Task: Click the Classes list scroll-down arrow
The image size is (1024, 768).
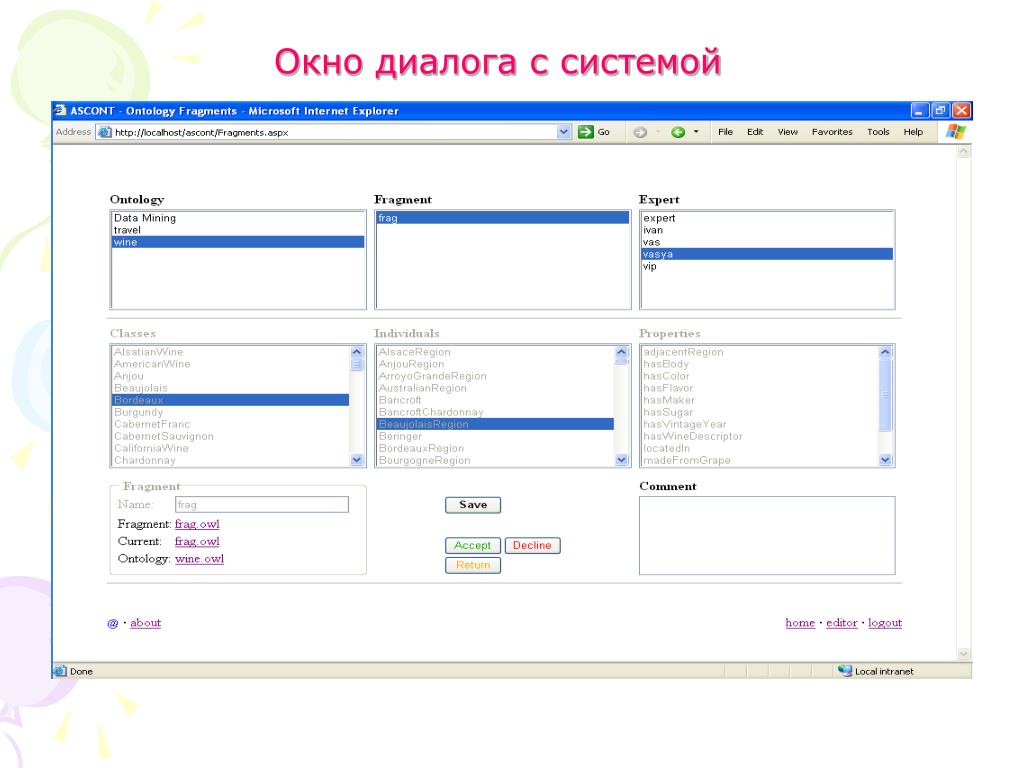Action: 357,460
